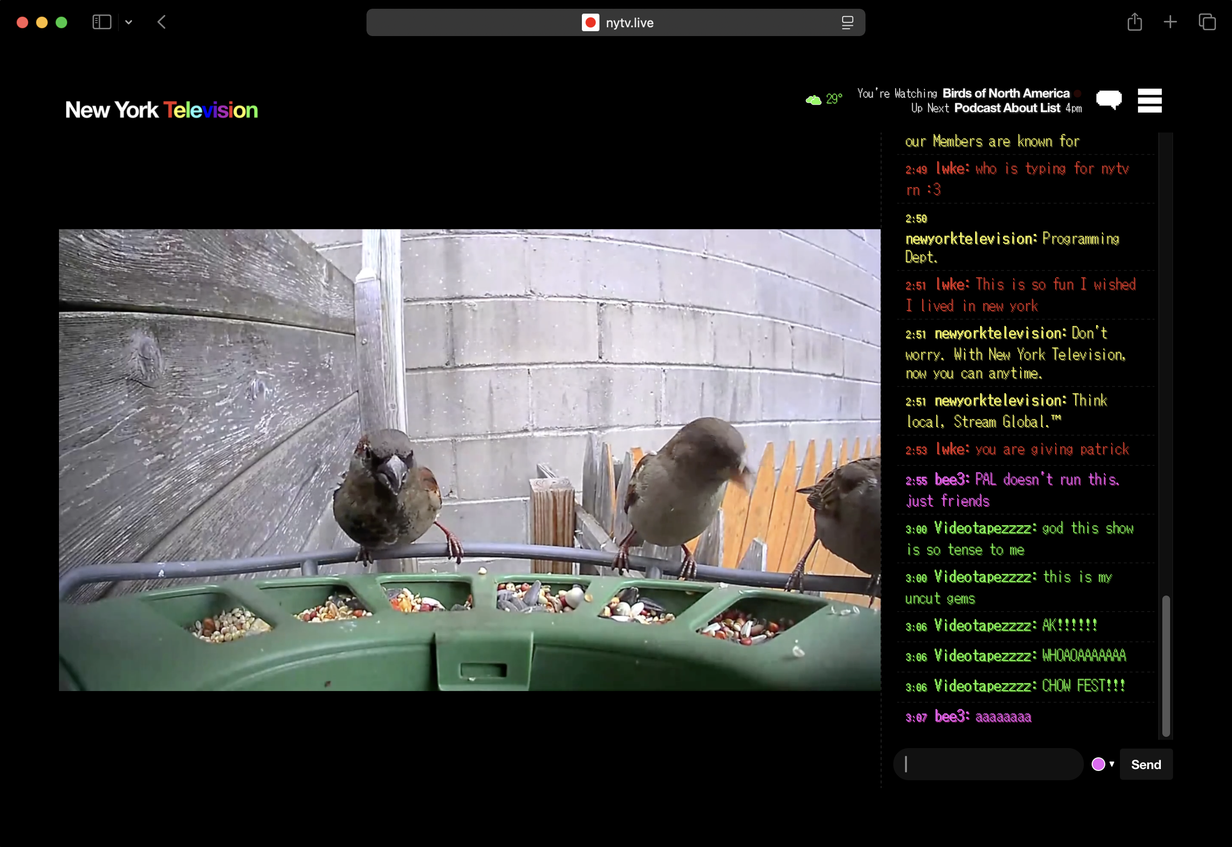Image resolution: width=1232 pixels, height=847 pixels.
Task: Click the Birds of North America show title
Action: click(1004, 93)
